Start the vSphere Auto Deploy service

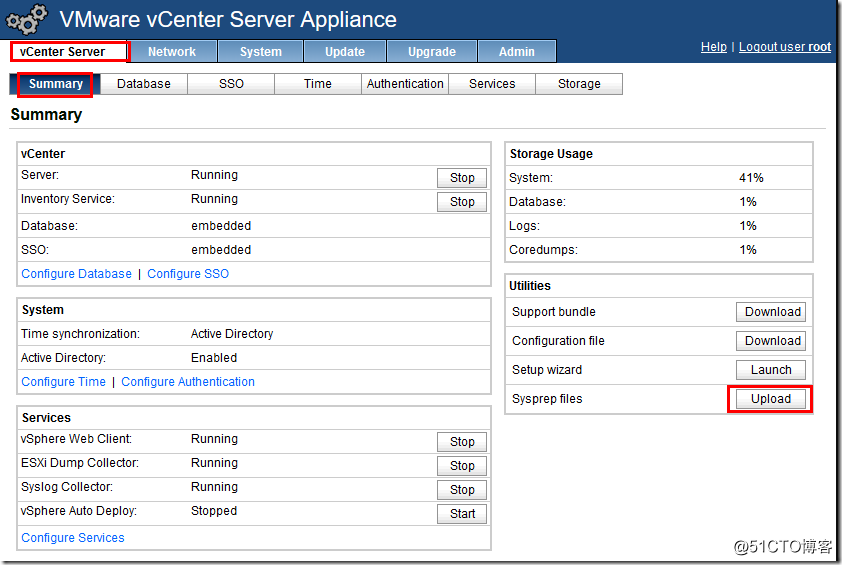pos(462,514)
